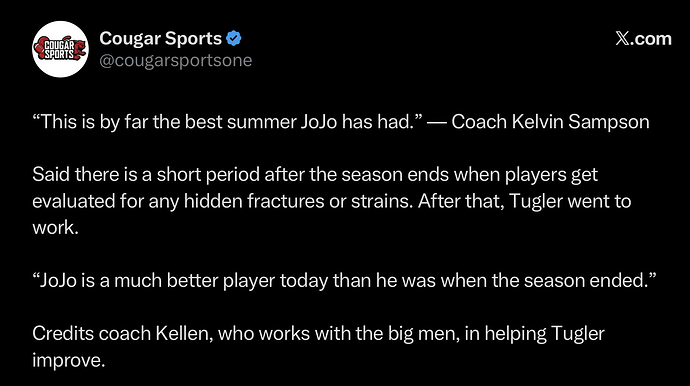Click the word 'work.' ending second paragraph

click(55, 228)
